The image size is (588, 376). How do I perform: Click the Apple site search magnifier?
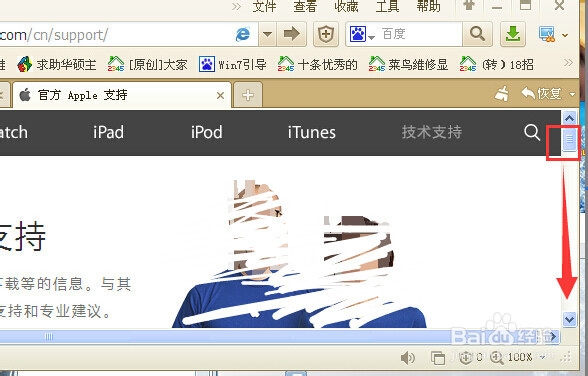(x=531, y=132)
